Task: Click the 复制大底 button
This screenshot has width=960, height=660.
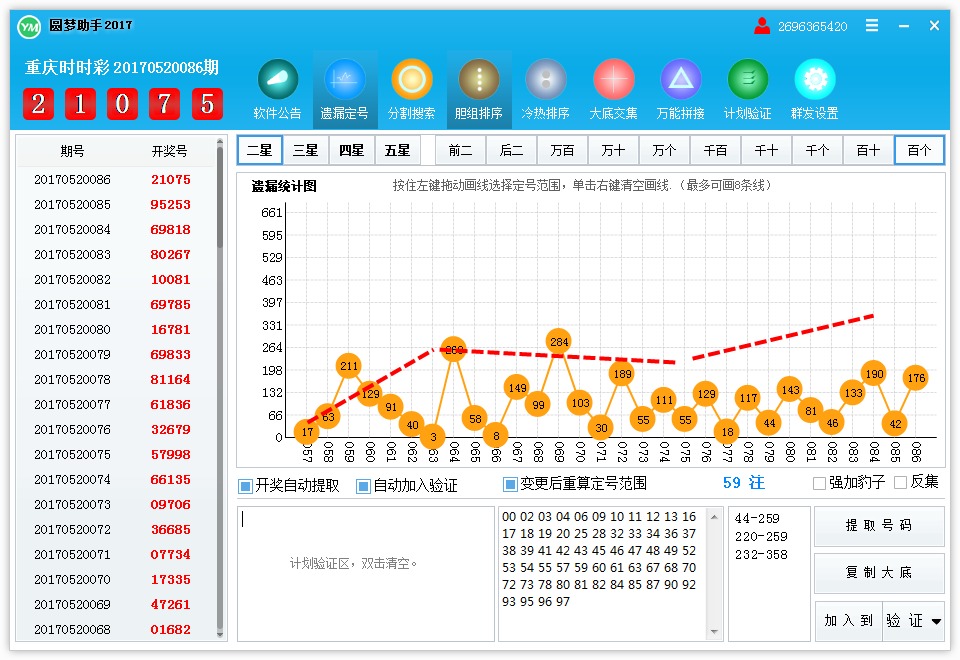Action: (x=879, y=573)
